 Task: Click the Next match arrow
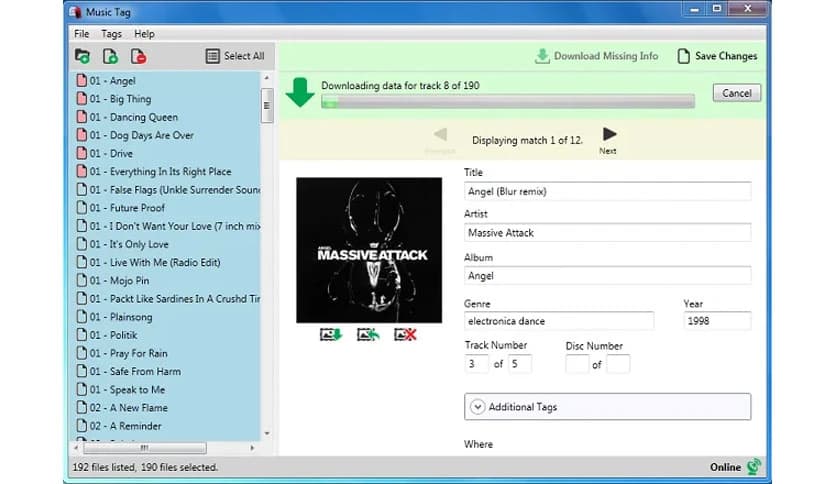point(609,134)
